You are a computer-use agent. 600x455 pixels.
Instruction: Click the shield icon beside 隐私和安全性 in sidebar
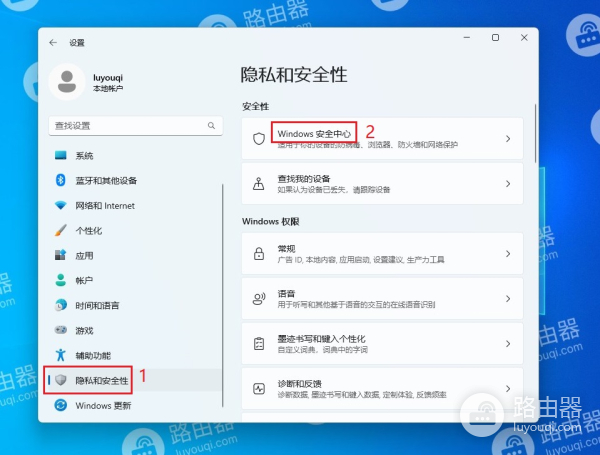60,380
